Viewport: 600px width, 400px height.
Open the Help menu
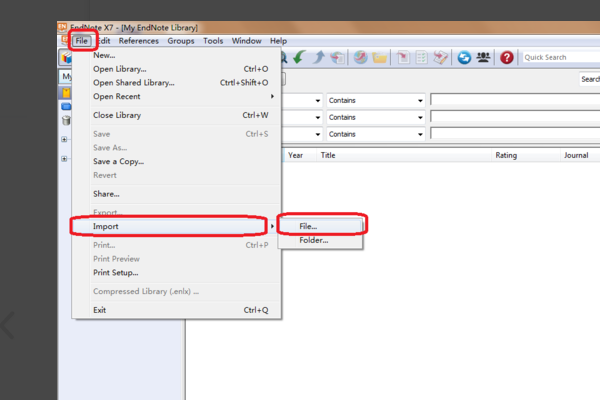[x=278, y=41]
